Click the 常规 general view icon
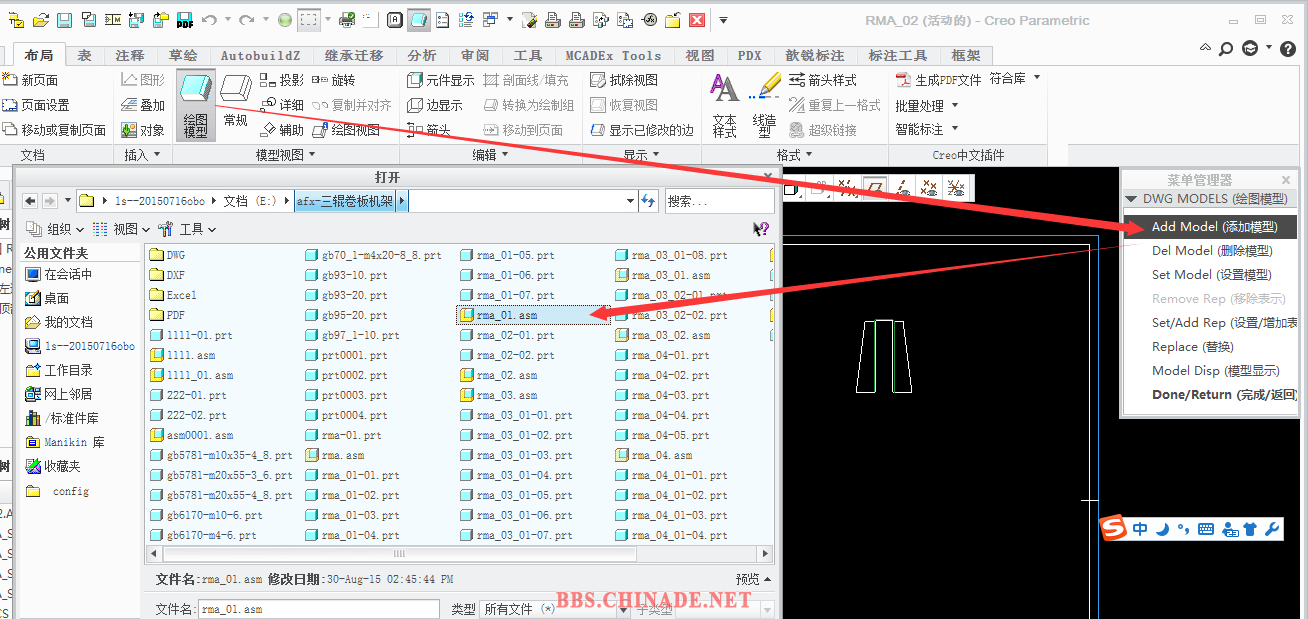This screenshot has height=619, width=1308. [x=236, y=102]
